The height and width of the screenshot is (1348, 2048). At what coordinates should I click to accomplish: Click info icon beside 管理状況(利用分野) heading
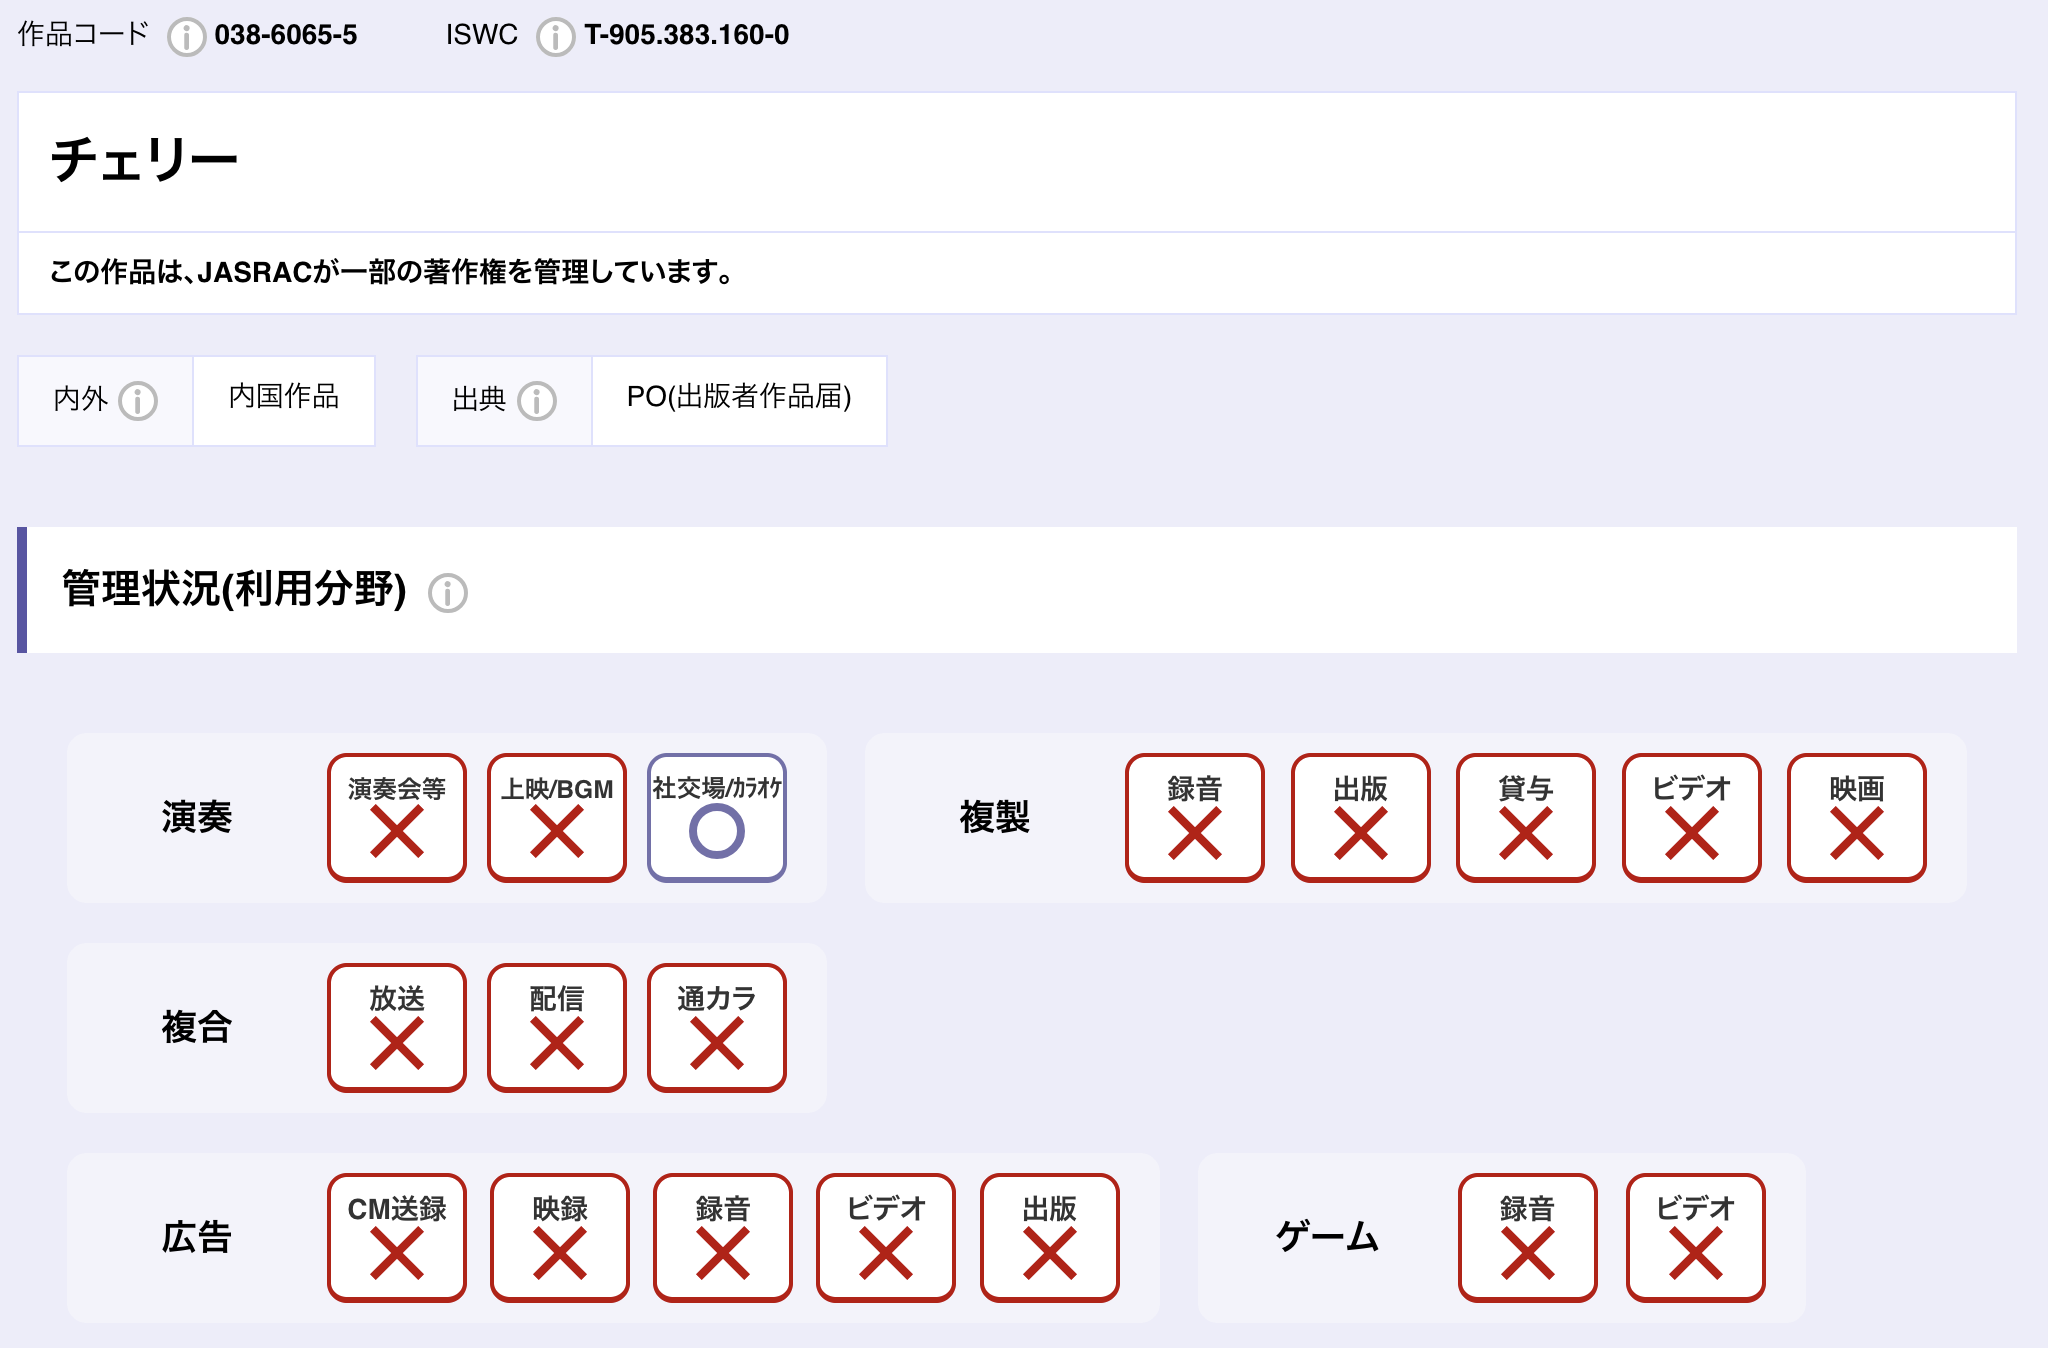448,593
